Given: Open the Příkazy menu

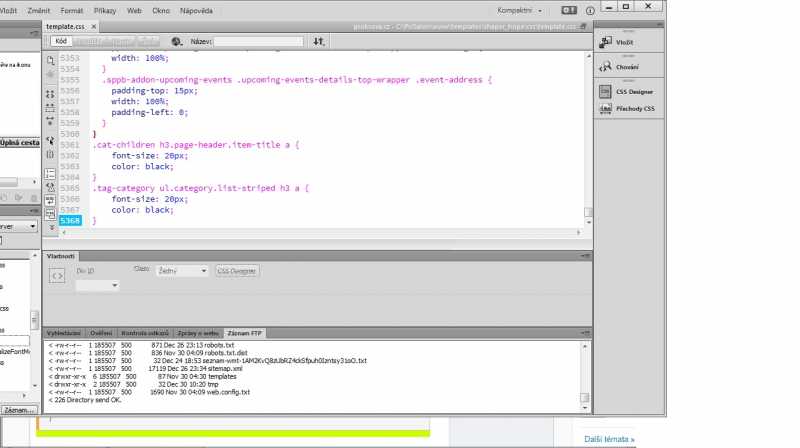Looking at the screenshot, I should point(105,9).
